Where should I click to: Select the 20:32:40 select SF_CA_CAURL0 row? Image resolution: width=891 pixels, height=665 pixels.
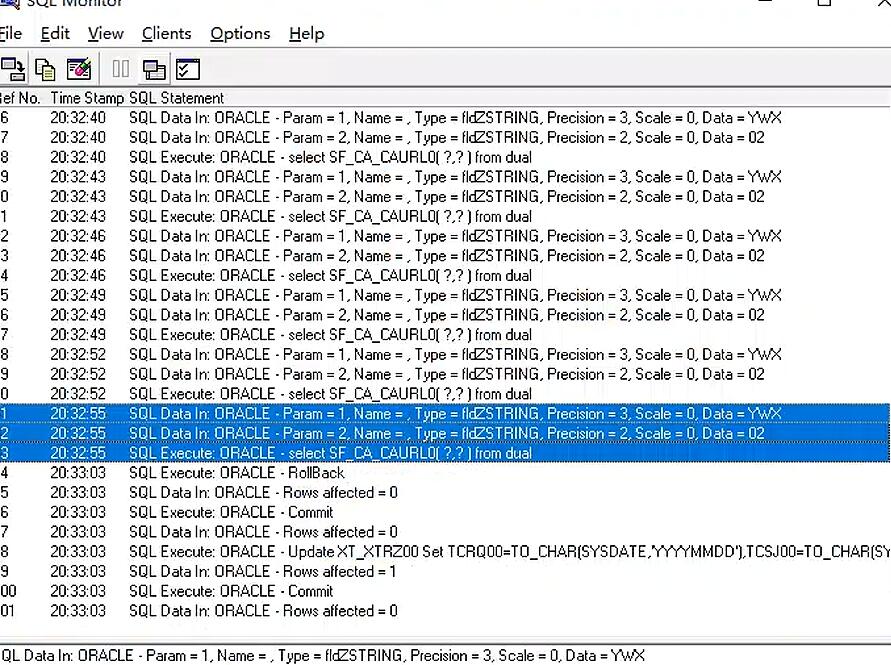click(445, 157)
